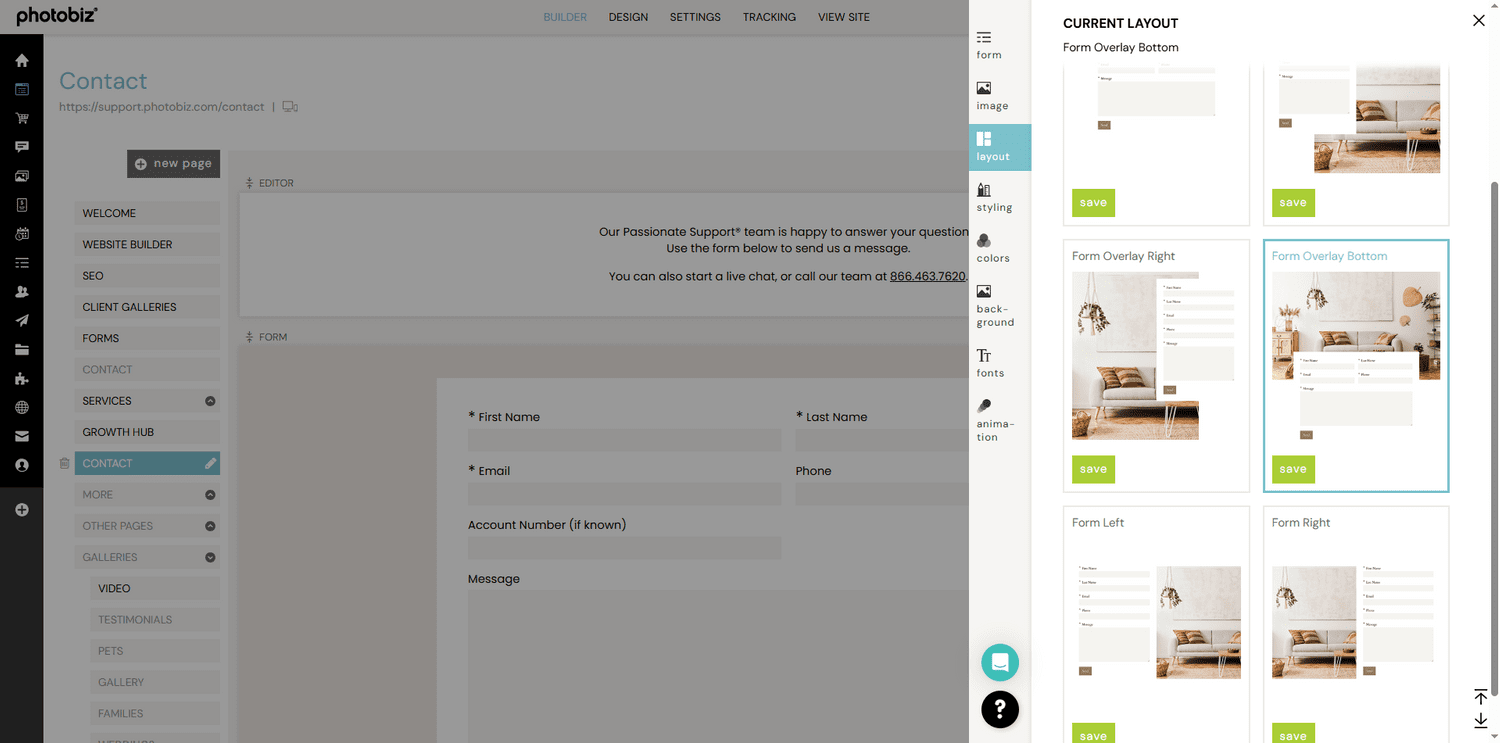Screen dimensions: 1500x743
Task: Open the DESIGN tab
Action: [628, 17]
